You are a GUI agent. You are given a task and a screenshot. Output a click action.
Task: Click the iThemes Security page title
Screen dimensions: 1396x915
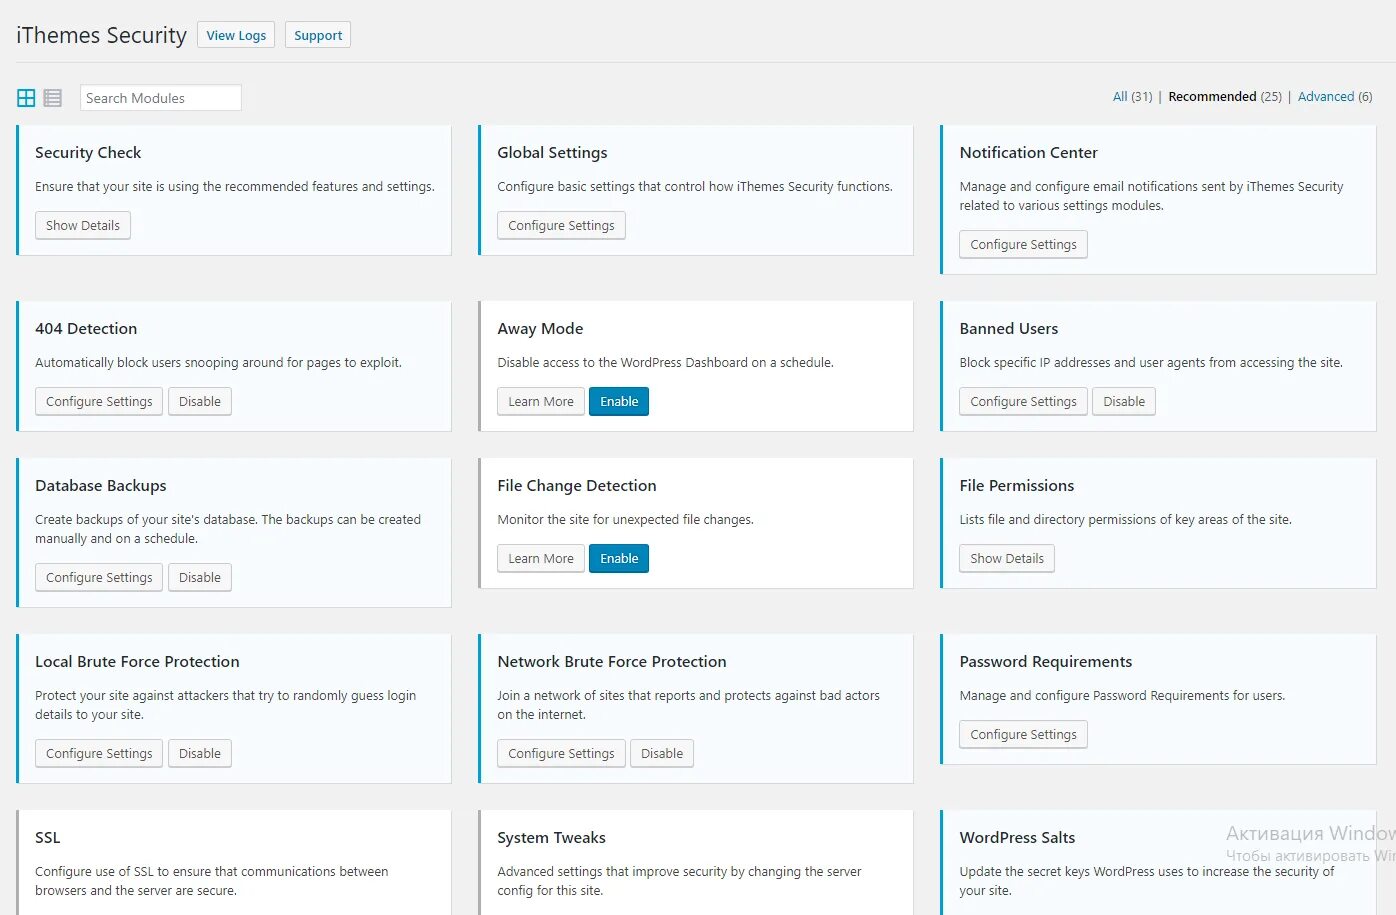(101, 35)
